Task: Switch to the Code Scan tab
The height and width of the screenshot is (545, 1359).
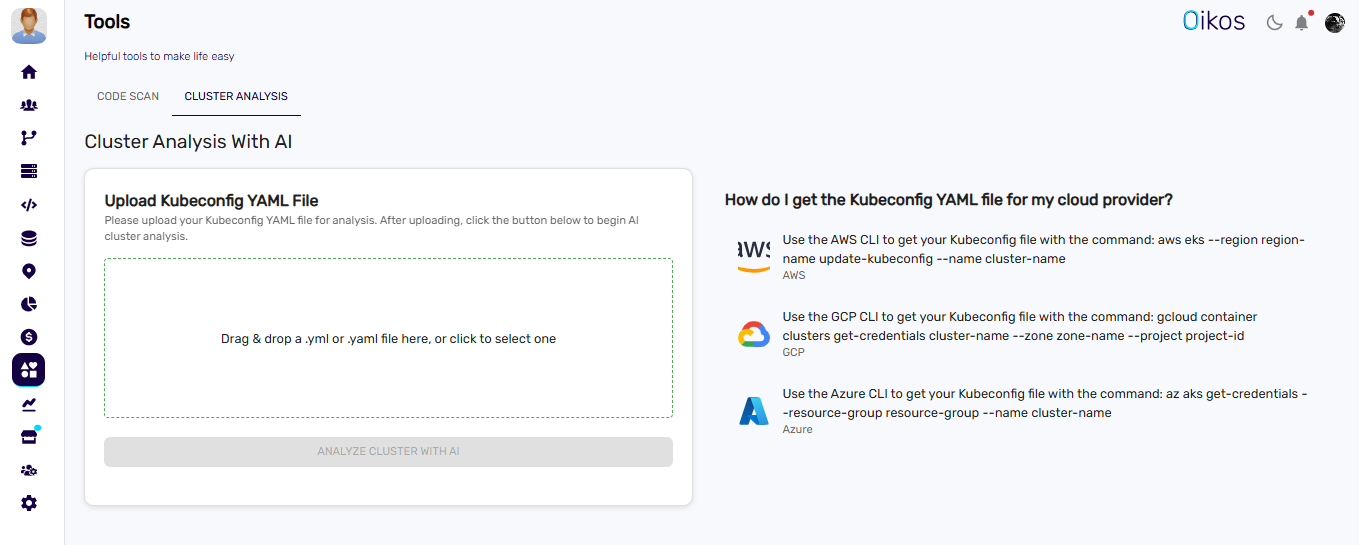Action: point(128,97)
